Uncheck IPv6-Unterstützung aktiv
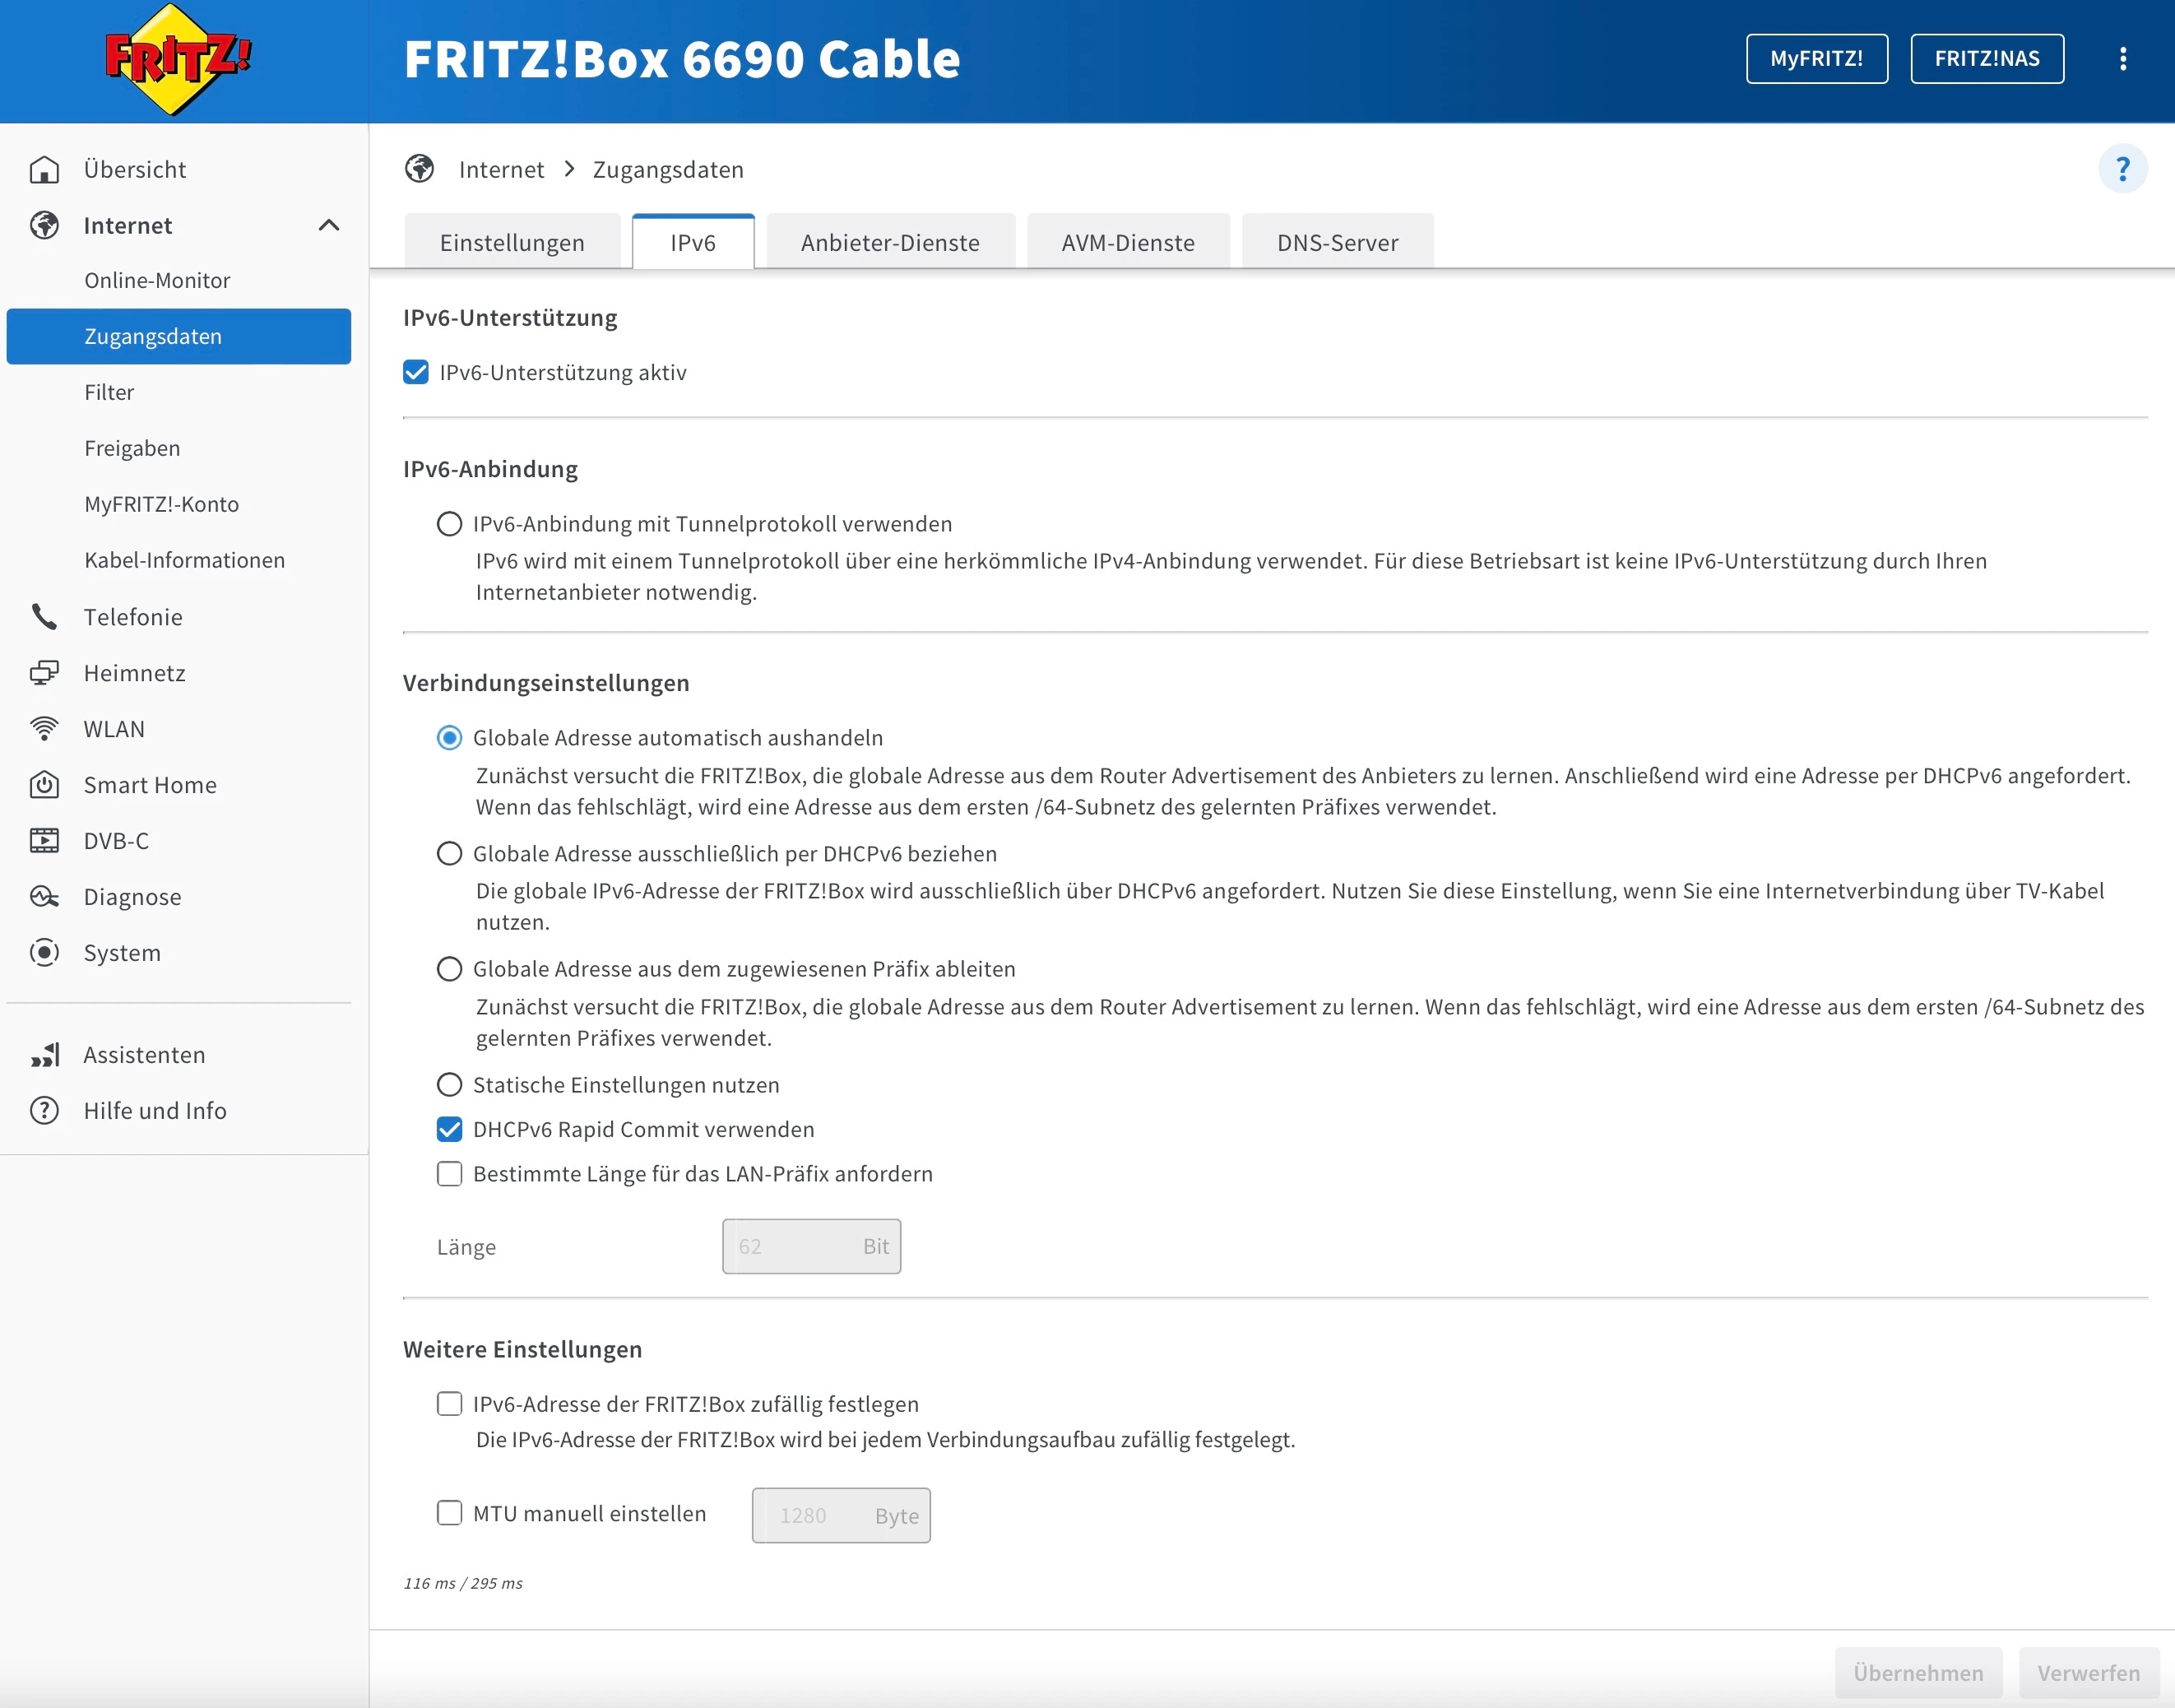The height and width of the screenshot is (1708, 2175). (416, 373)
